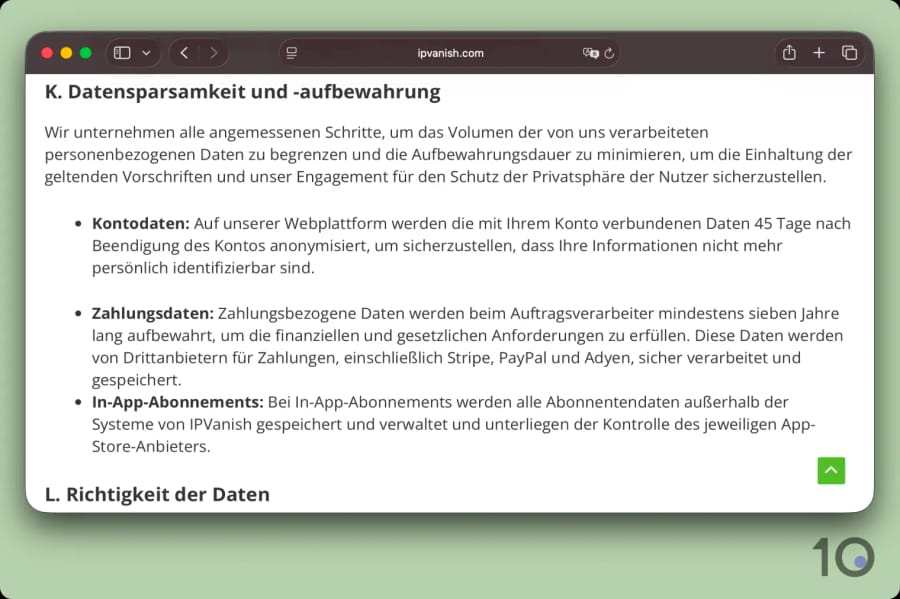Open a new tab with the plus icon
Viewport: 900px width, 599px height.
point(818,52)
